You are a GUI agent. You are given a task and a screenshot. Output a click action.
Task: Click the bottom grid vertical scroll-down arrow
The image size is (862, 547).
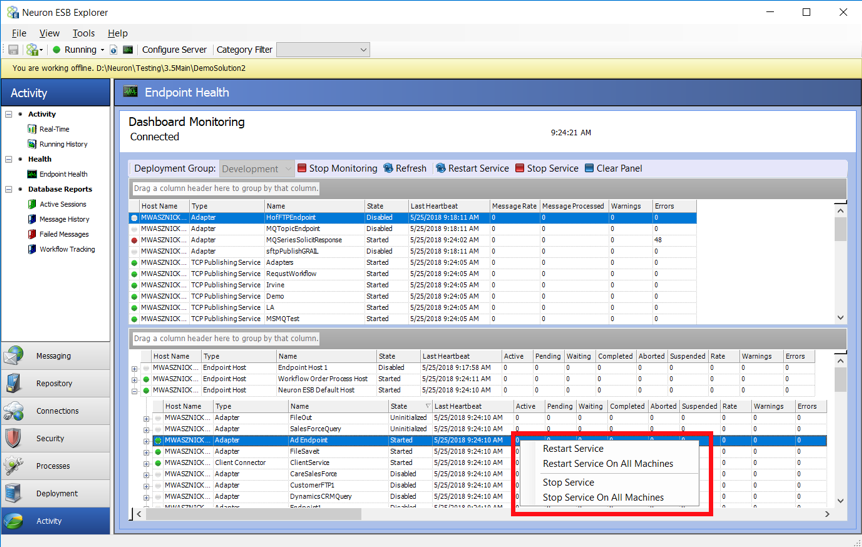tap(840, 501)
